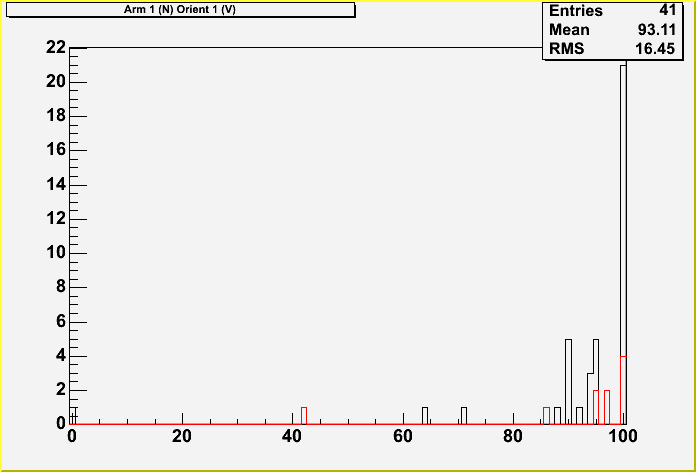This screenshot has width=696, height=472.
Task: Select the black bar near x=64
Action: pyautogui.click(x=425, y=416)
